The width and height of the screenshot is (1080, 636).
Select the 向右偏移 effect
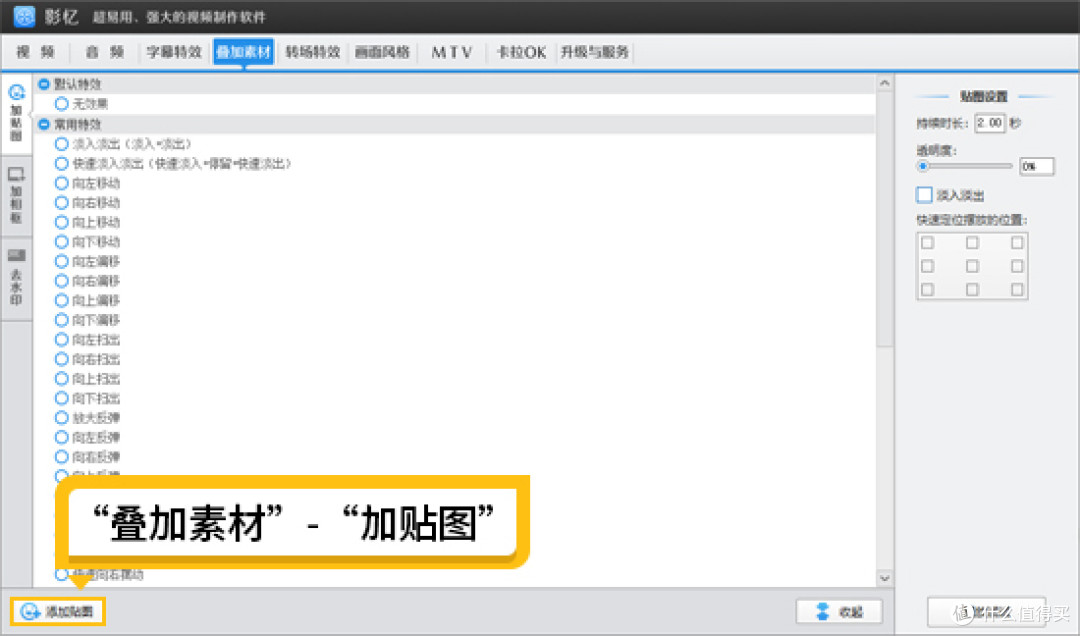(x=61, y=280)
